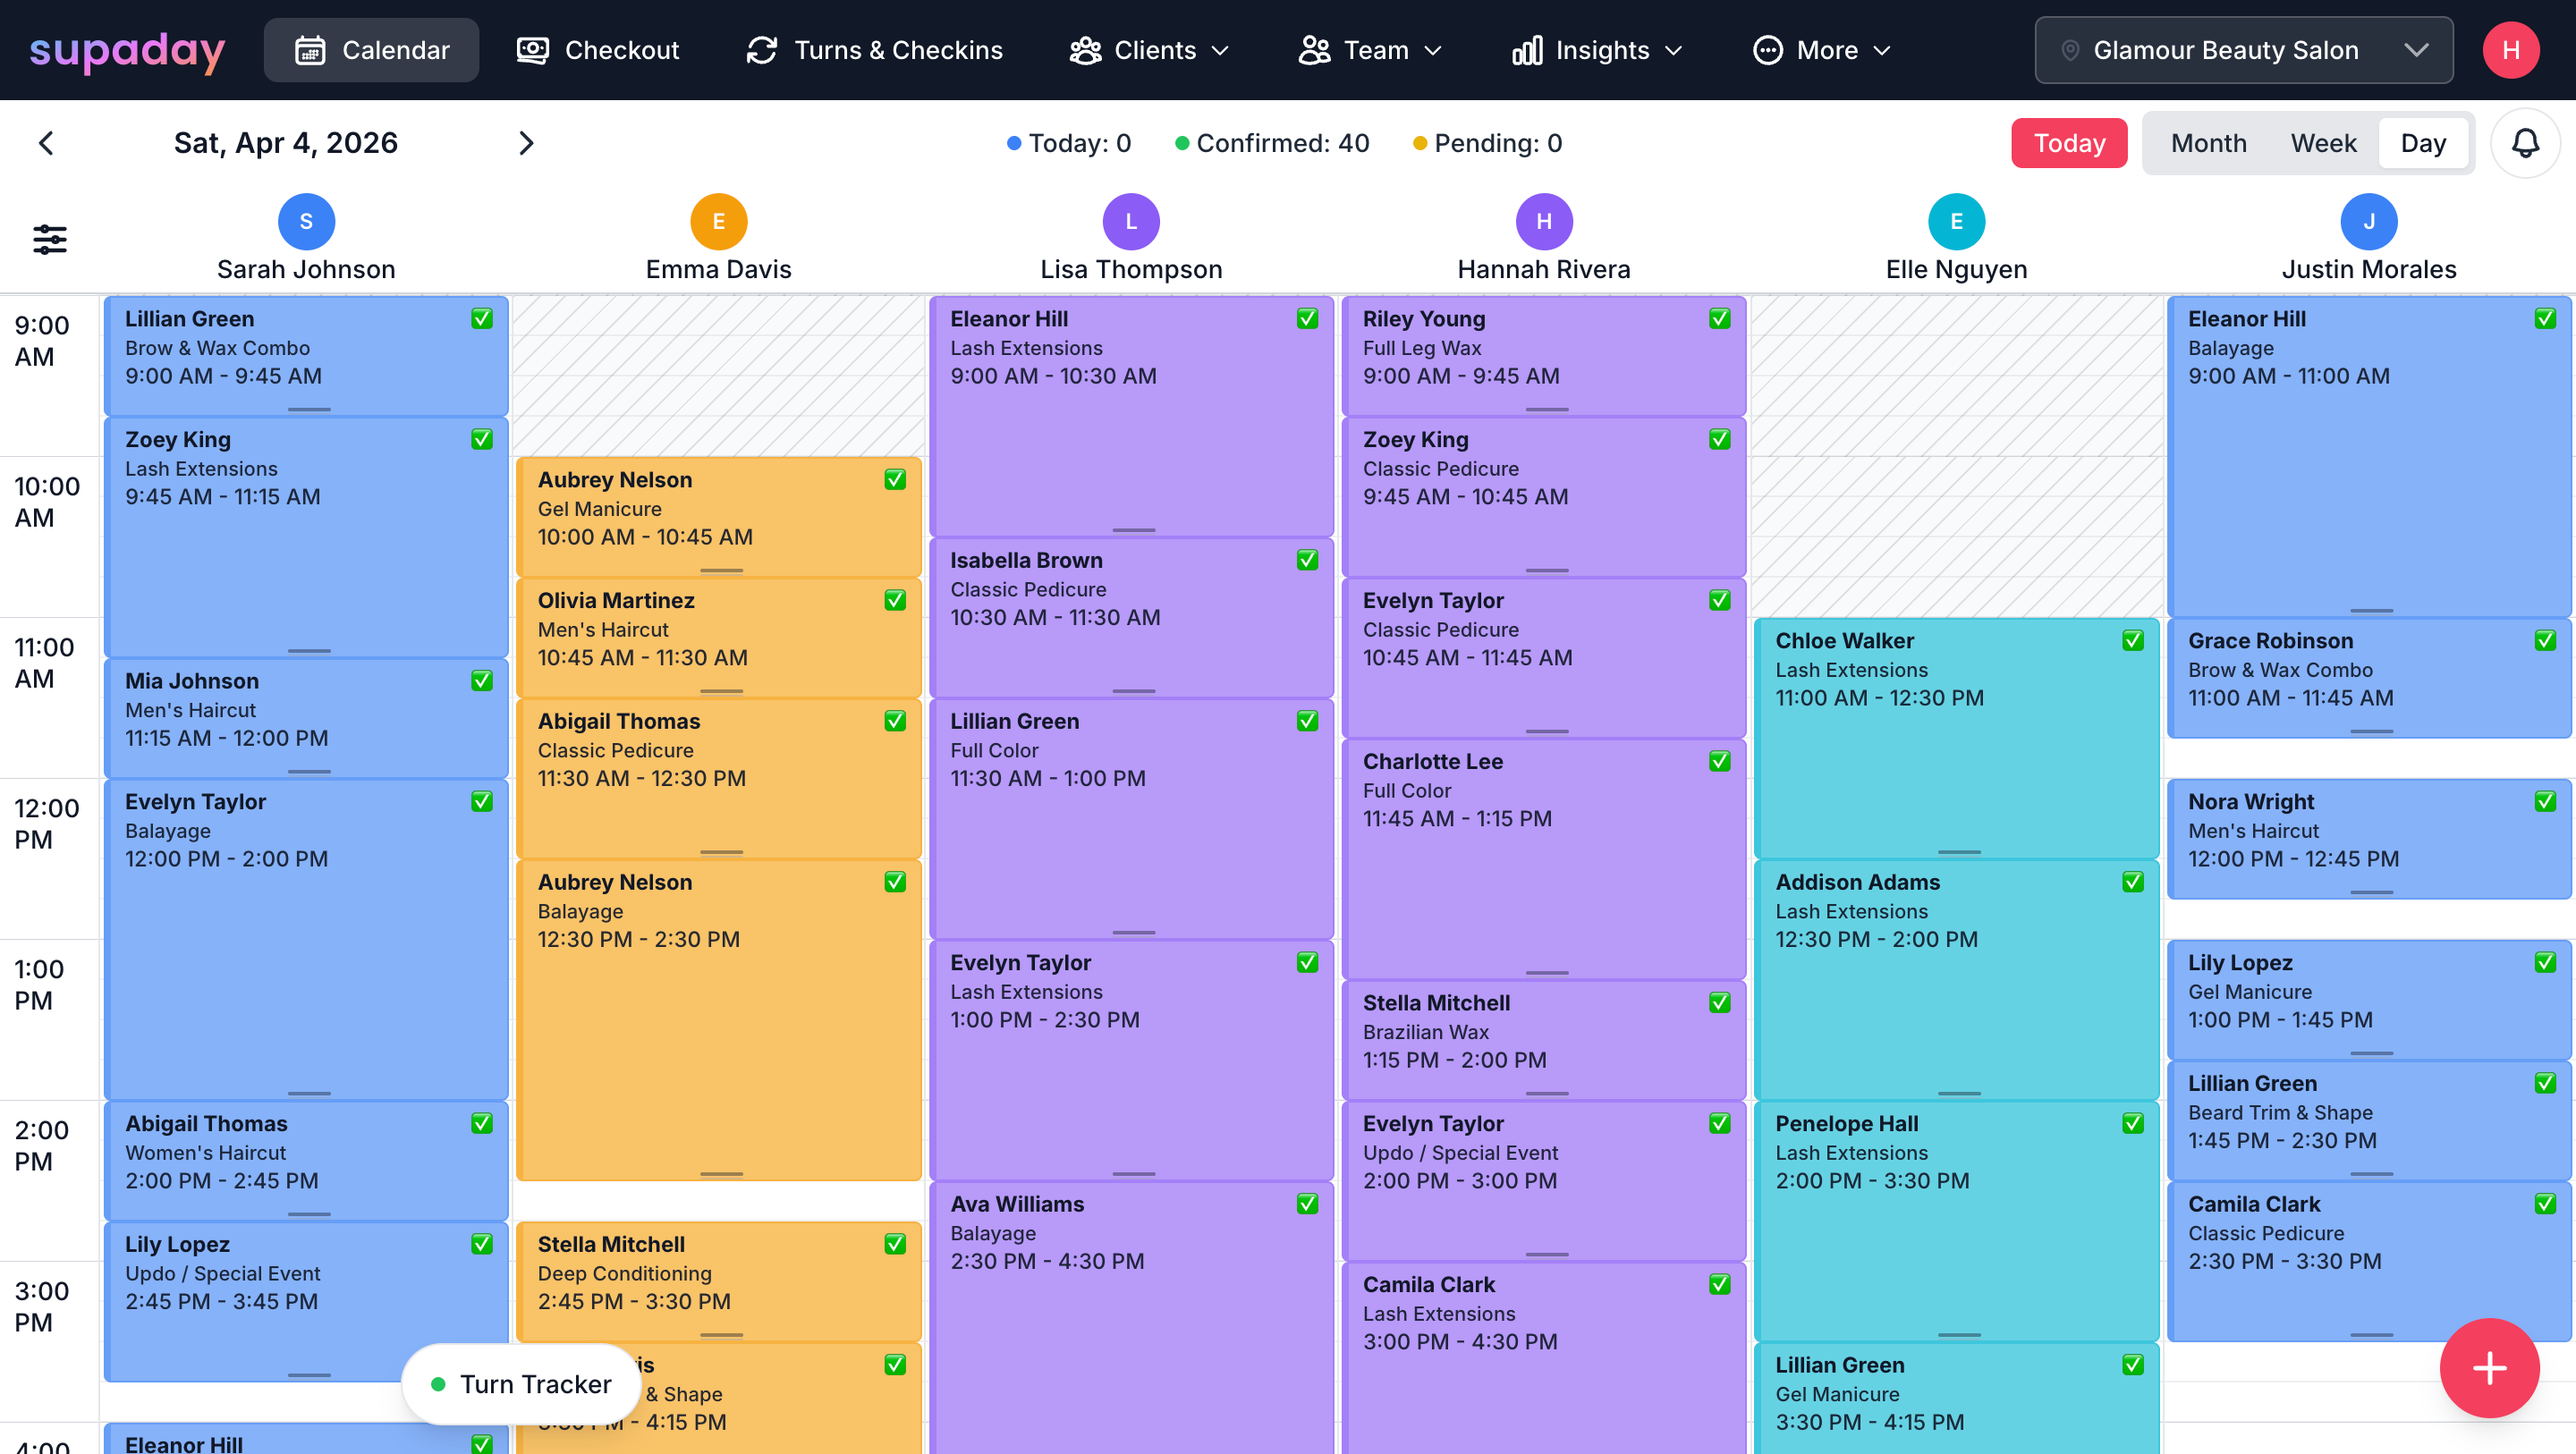Toggle confirmed check on Lillian Green Brow & Wax
The height and width of the screenshot is (1454, 2576).
point(482,318)
